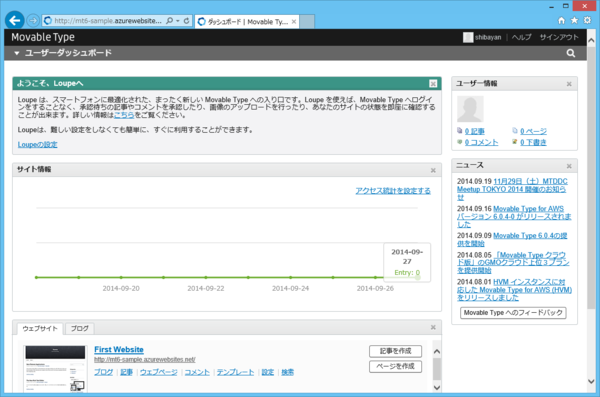This screenshot has height=397, width=600.
Task: Click the page scrollbar up arrow
Action: 591,40
